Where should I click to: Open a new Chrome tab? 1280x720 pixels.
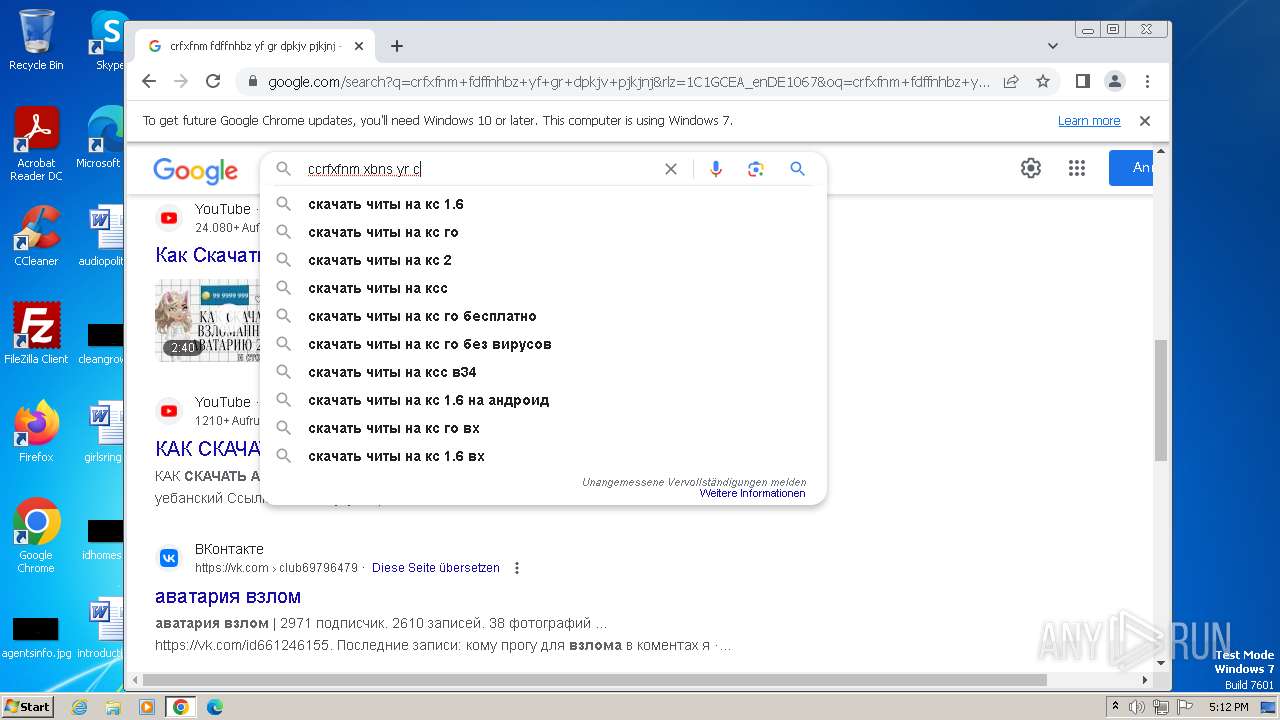pyautogui.click(x=397, y=46)
